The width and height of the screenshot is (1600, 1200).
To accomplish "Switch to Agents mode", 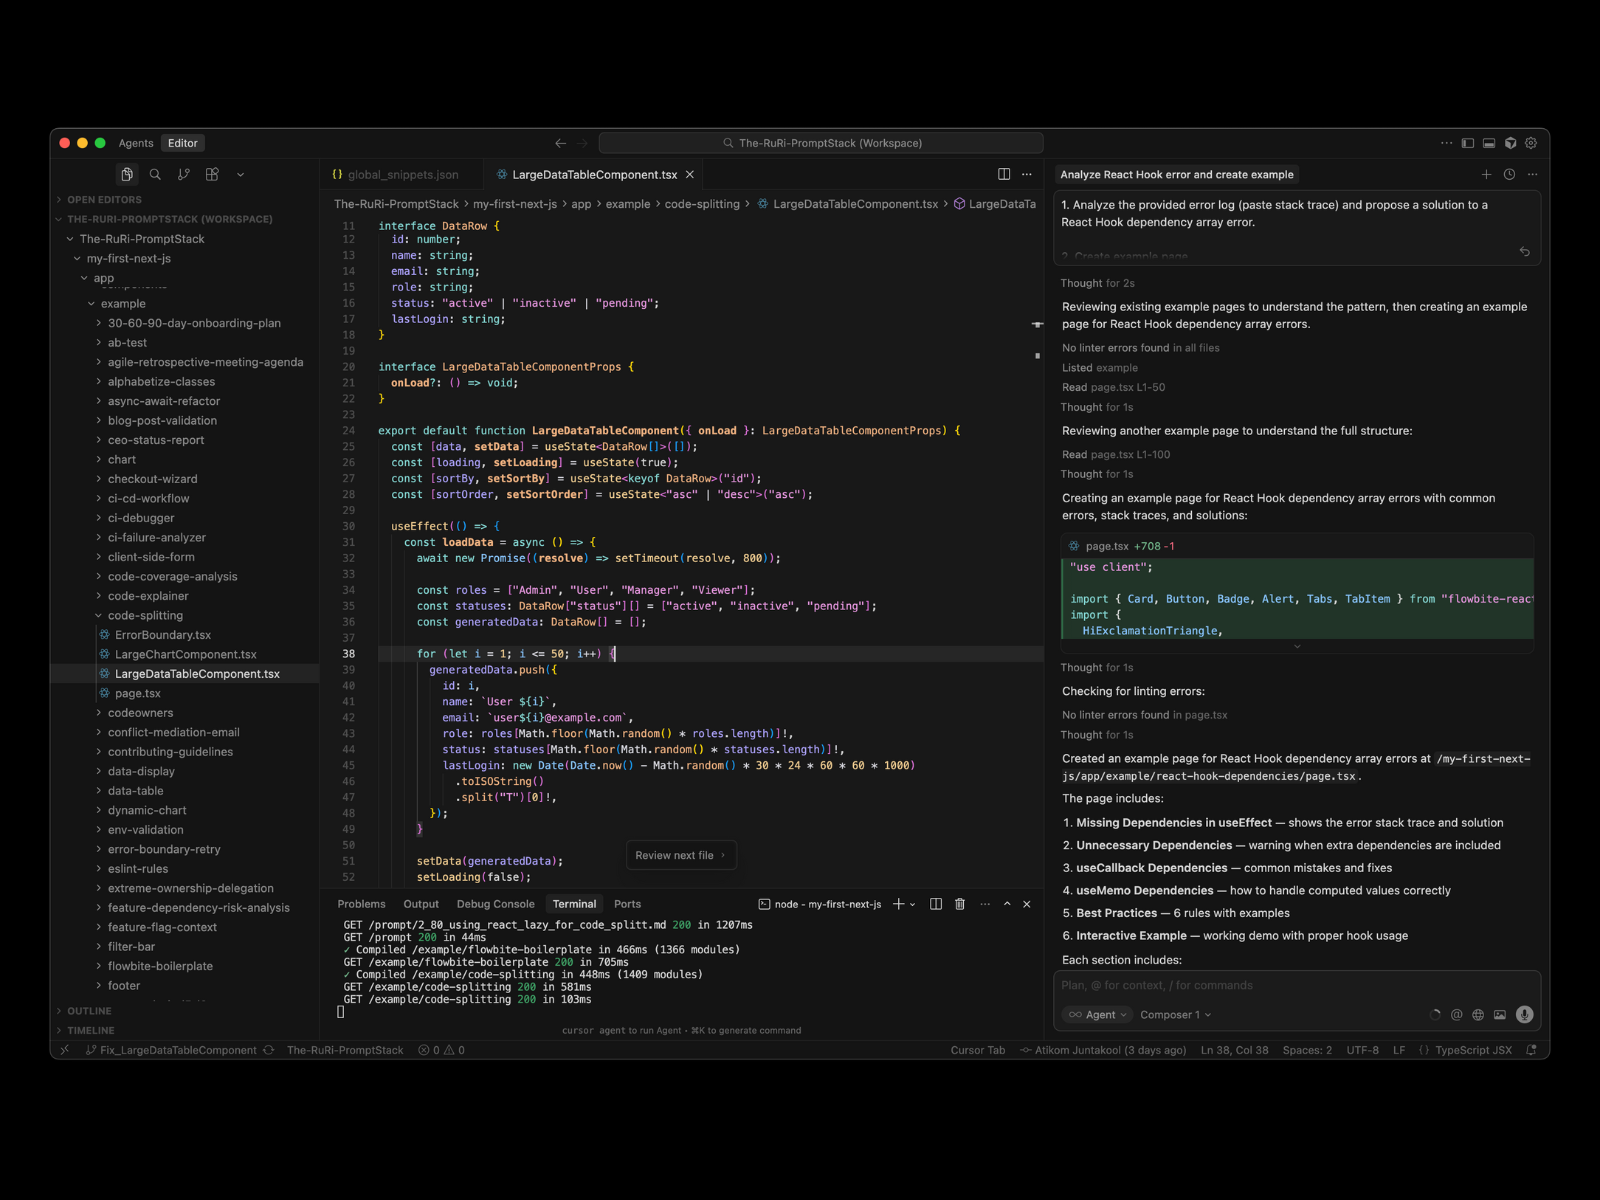I will coord(136,143).
